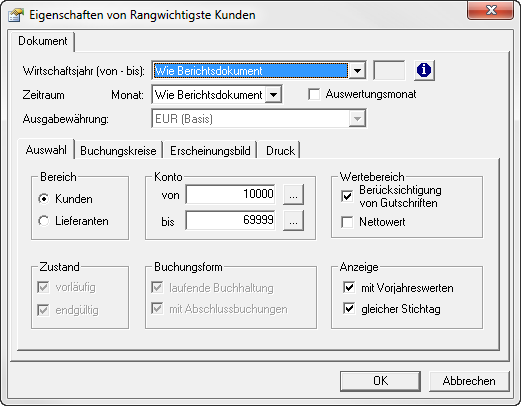Open the Monat dropdown arrow
The image size is (521, 406).
click(x=273, y=95)
